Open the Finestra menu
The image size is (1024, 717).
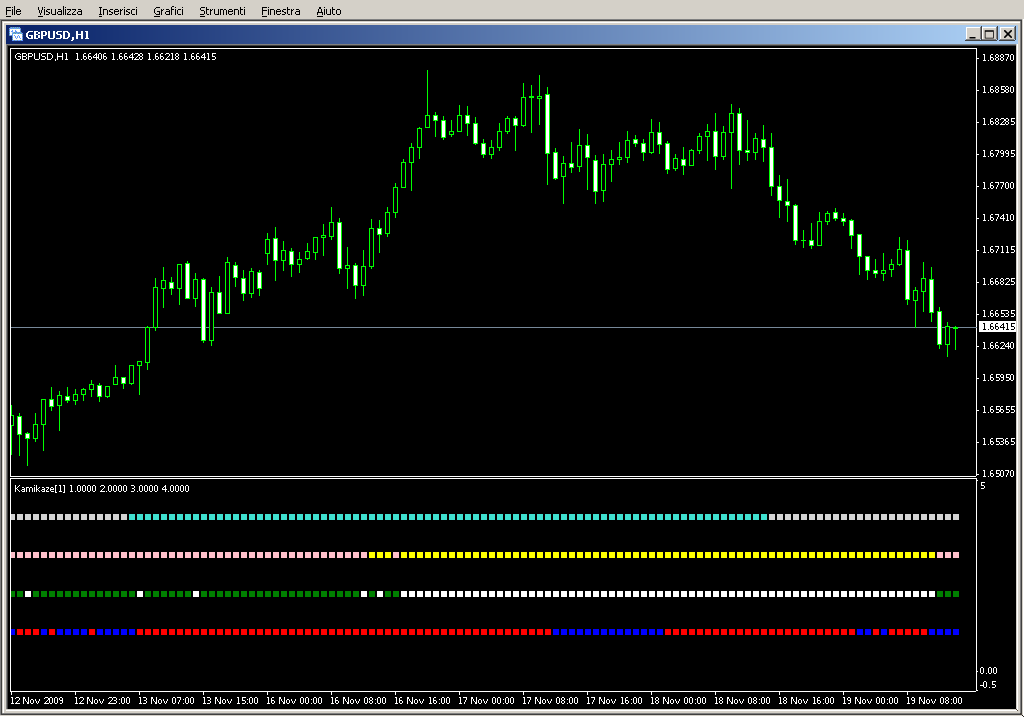pyautogui.click(x=280, y=11)
